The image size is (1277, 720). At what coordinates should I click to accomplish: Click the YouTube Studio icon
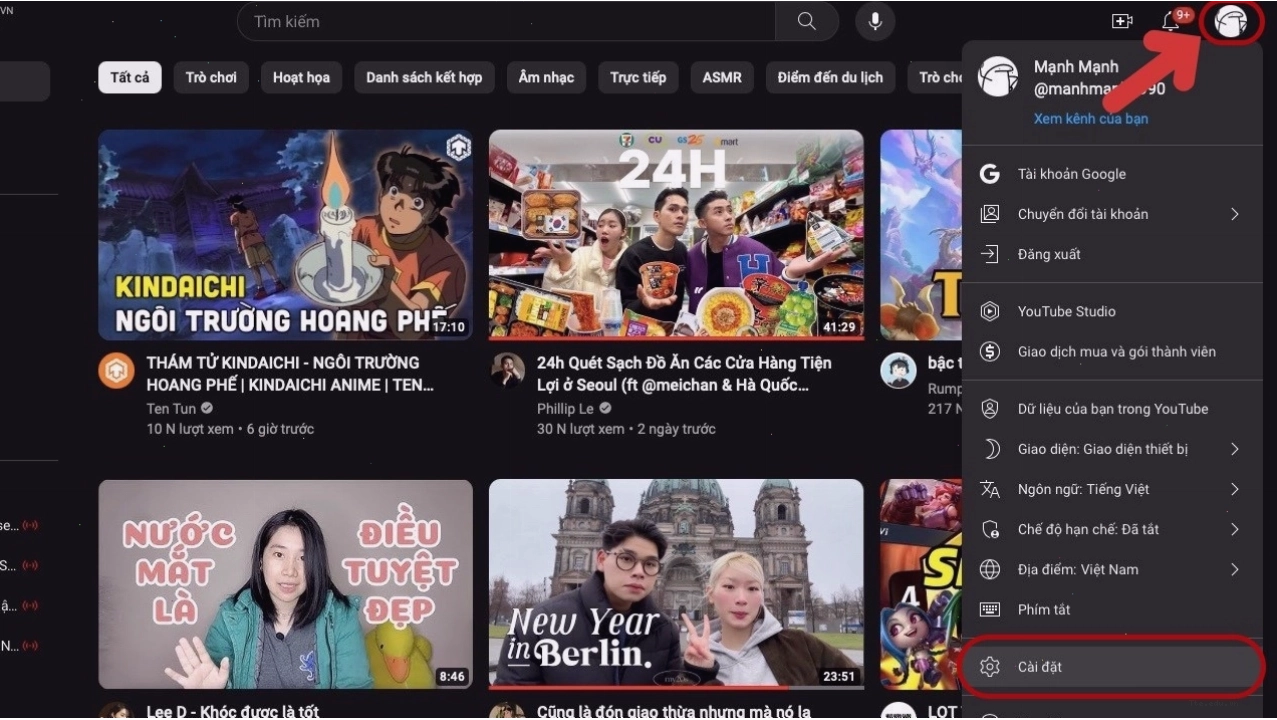point(990,311)
